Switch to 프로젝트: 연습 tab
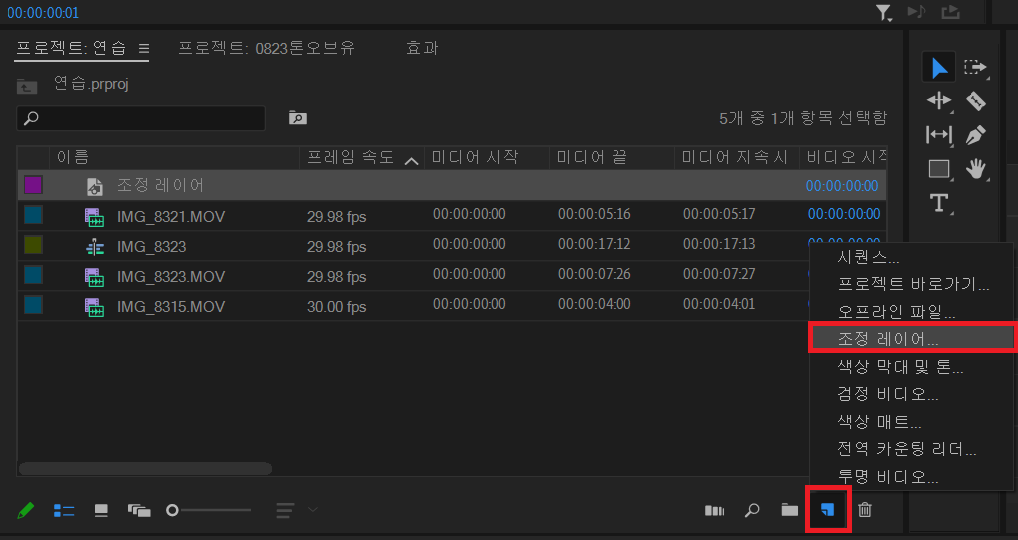1018x540 pixels. pos(71,48)
